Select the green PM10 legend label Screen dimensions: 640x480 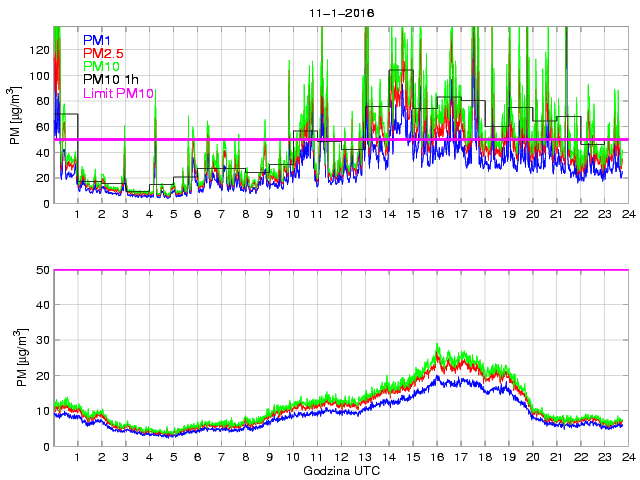click(101, 66)
